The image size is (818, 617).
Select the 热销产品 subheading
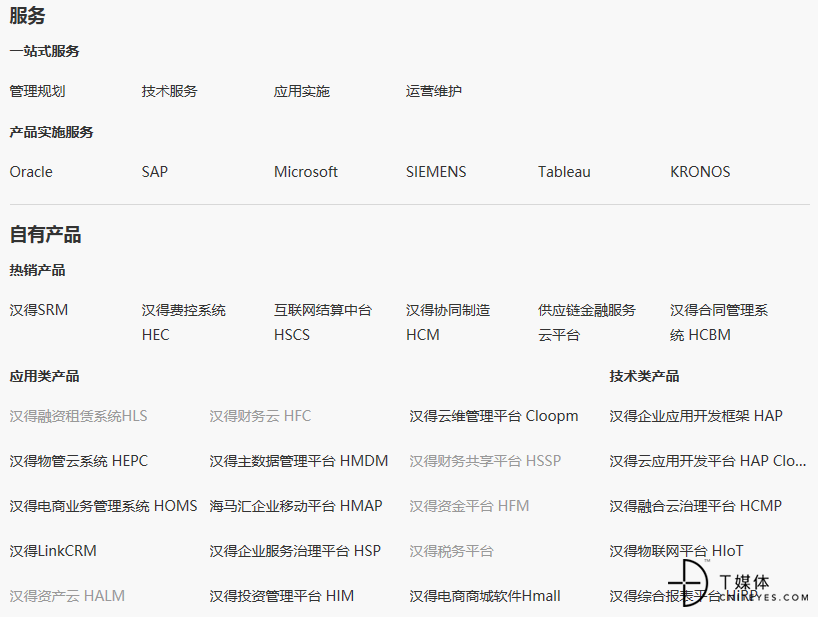(38, 270)
